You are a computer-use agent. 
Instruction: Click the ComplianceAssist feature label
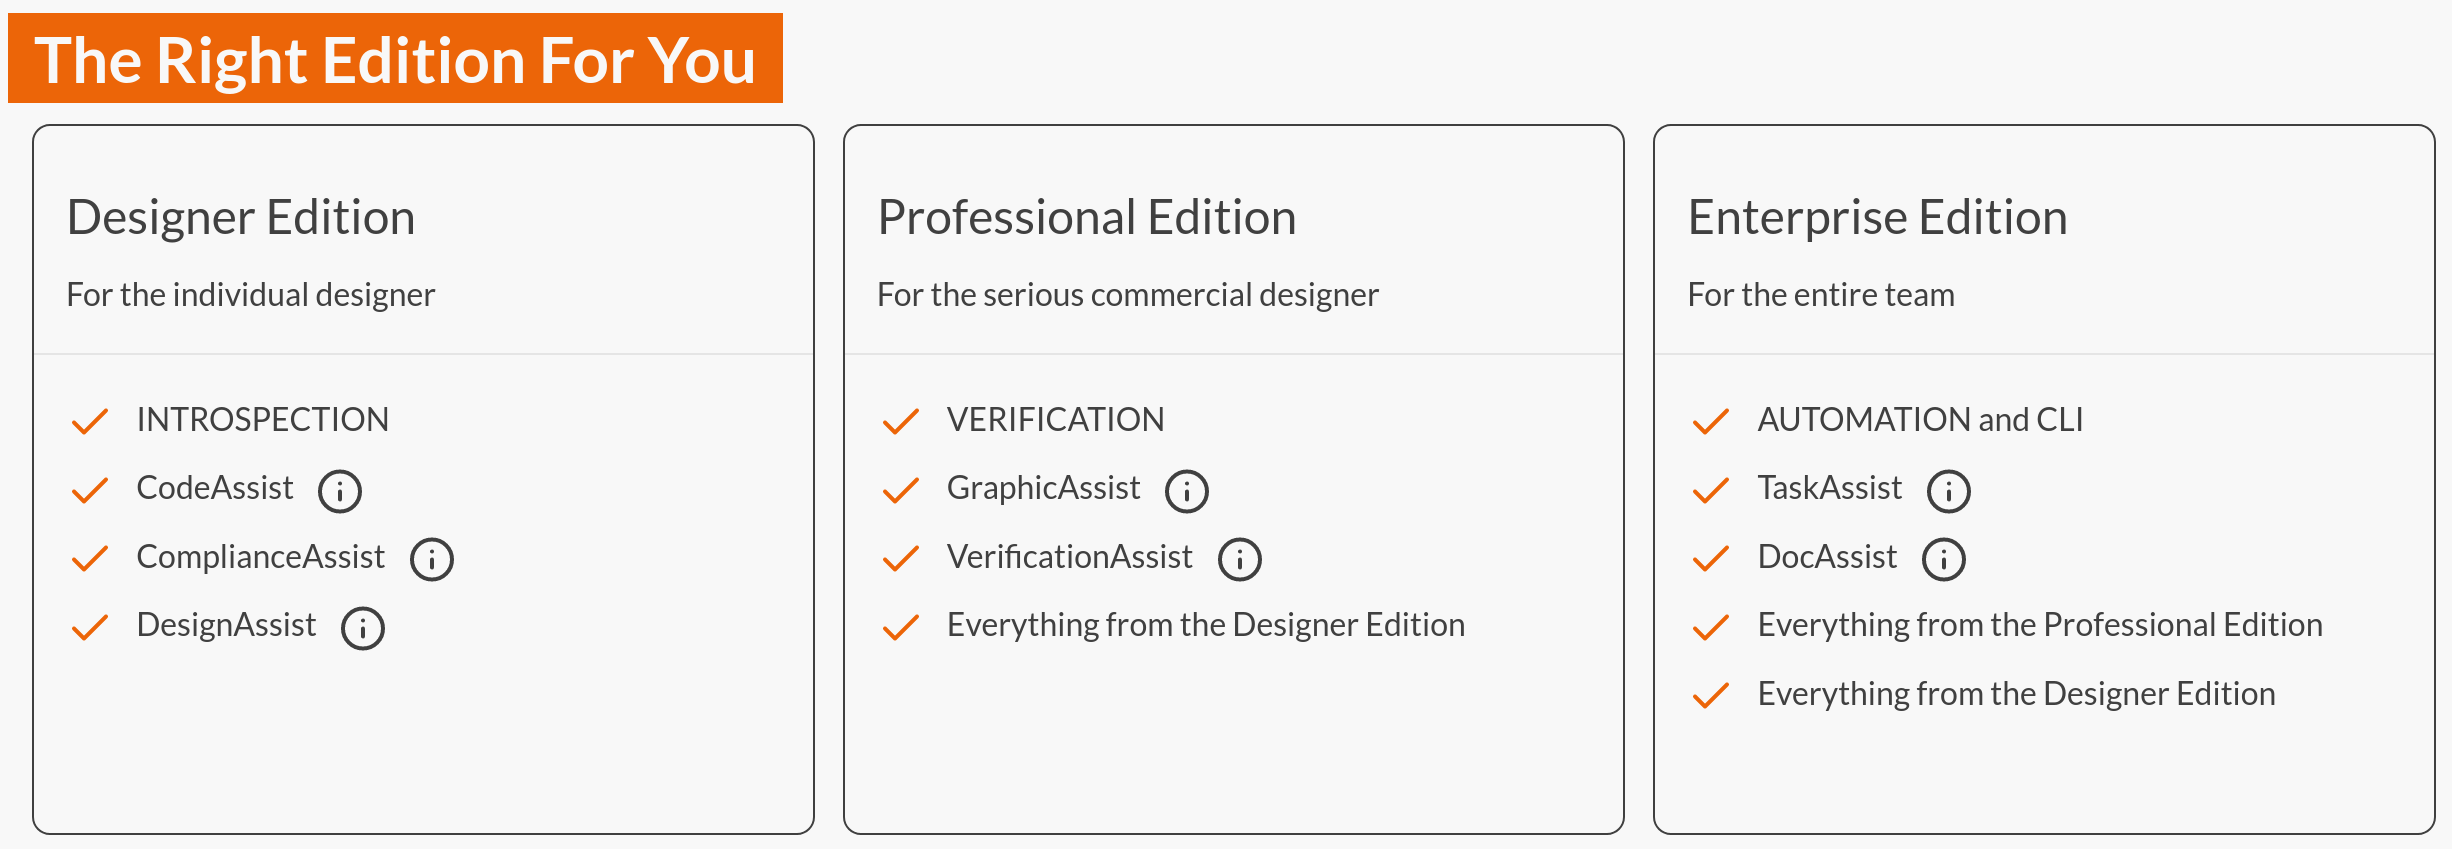(x=260, y=557)
